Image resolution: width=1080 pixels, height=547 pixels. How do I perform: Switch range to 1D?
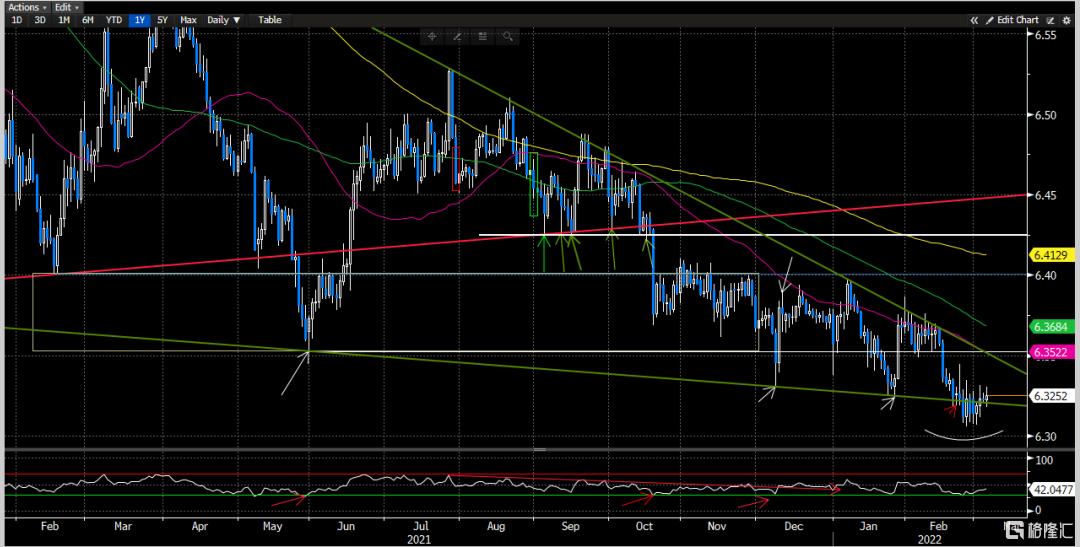point(17,20)
